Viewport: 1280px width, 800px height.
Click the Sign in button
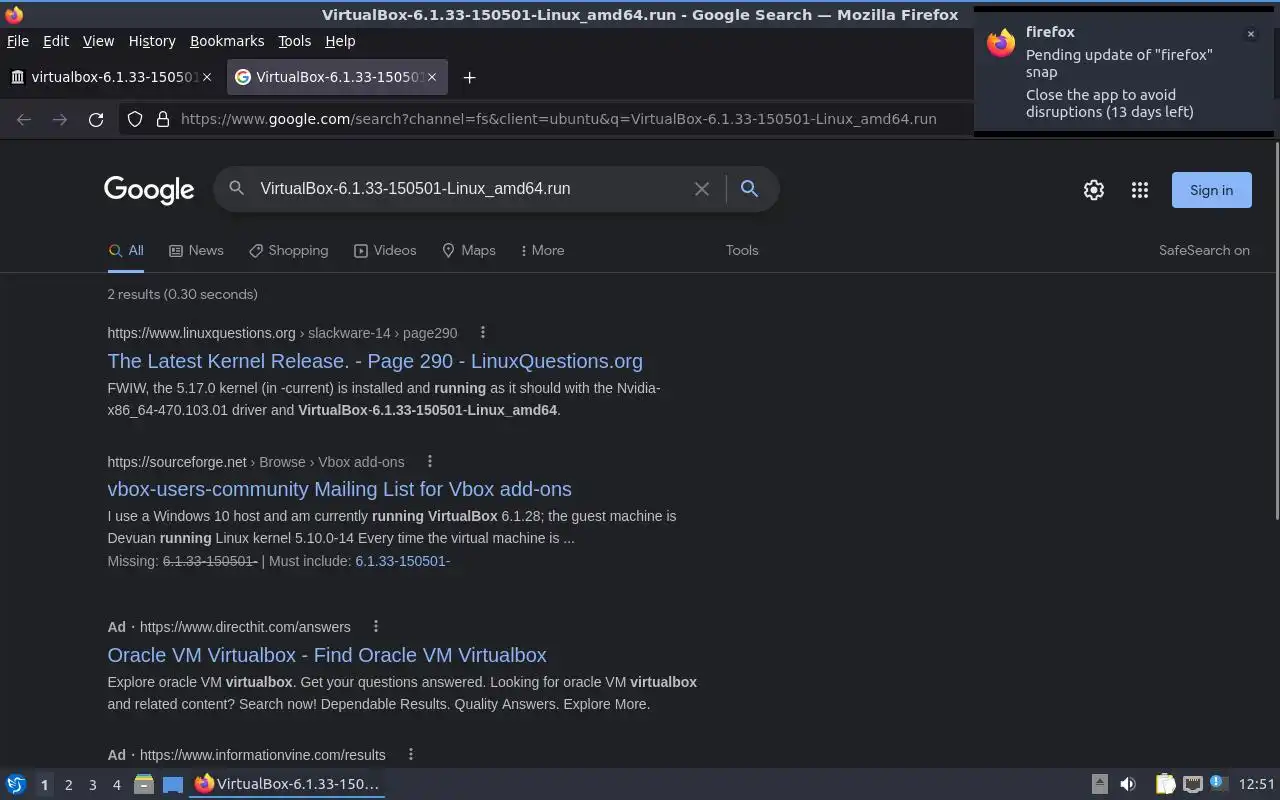tap(1211, 190)
